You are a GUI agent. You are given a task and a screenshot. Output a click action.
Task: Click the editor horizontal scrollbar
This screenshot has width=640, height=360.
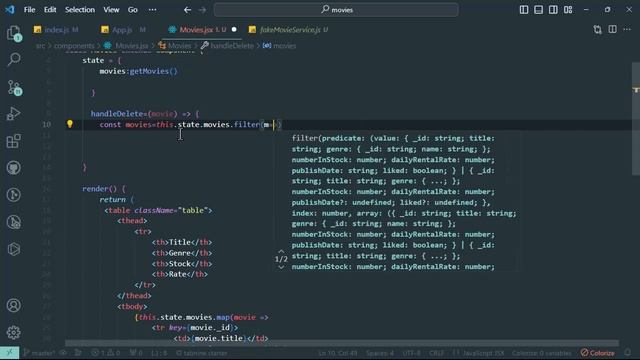tap(342, 343)
